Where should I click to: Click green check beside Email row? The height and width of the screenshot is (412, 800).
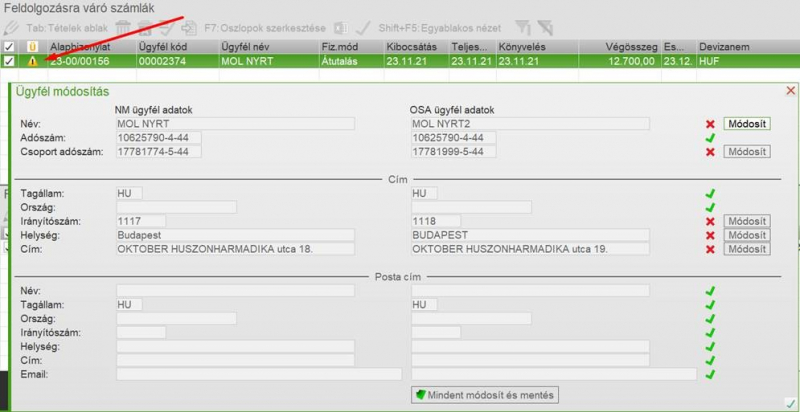710,374
